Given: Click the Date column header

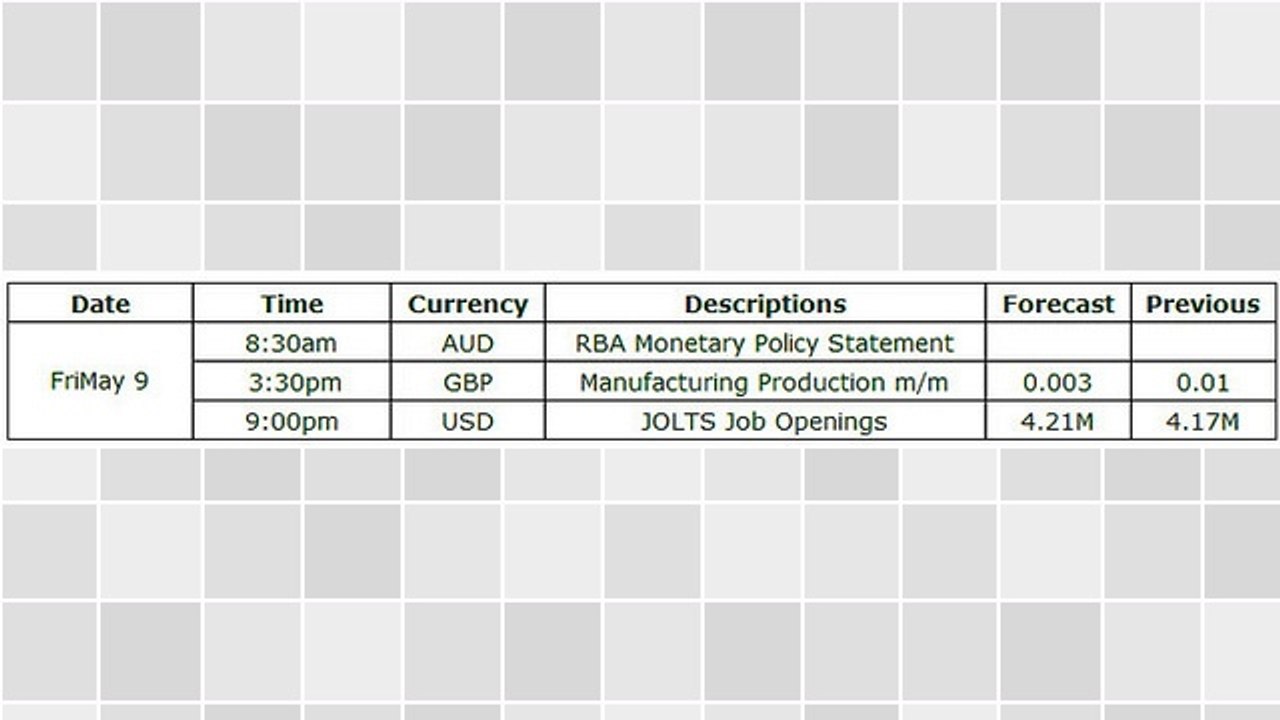Looking at the screenshot, I should click(100, 304).
